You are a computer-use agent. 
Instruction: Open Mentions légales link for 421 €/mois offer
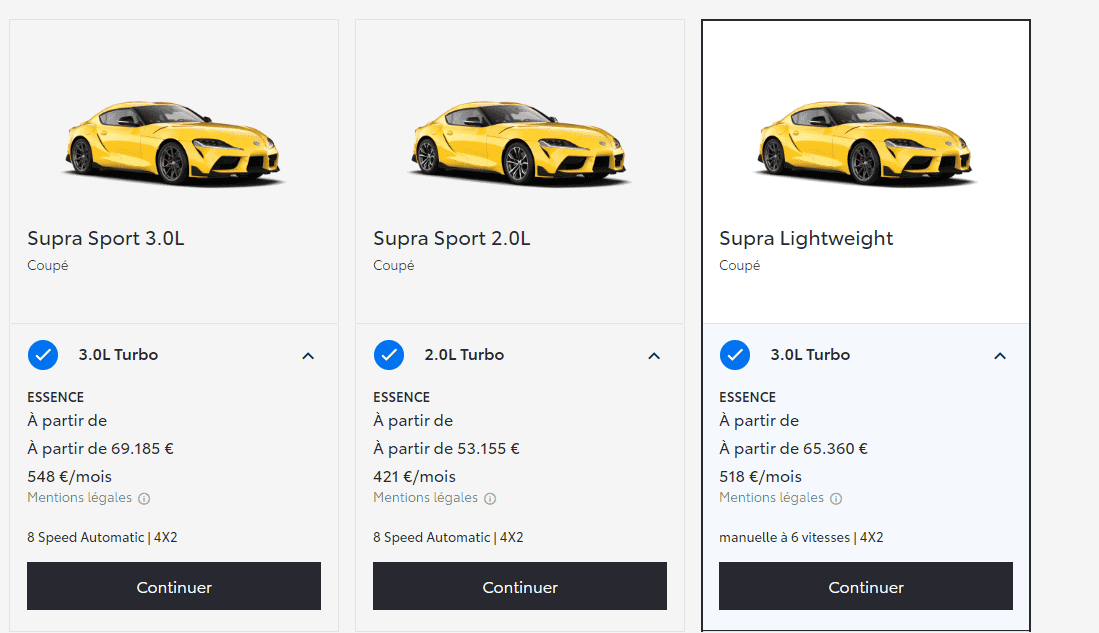425,498
